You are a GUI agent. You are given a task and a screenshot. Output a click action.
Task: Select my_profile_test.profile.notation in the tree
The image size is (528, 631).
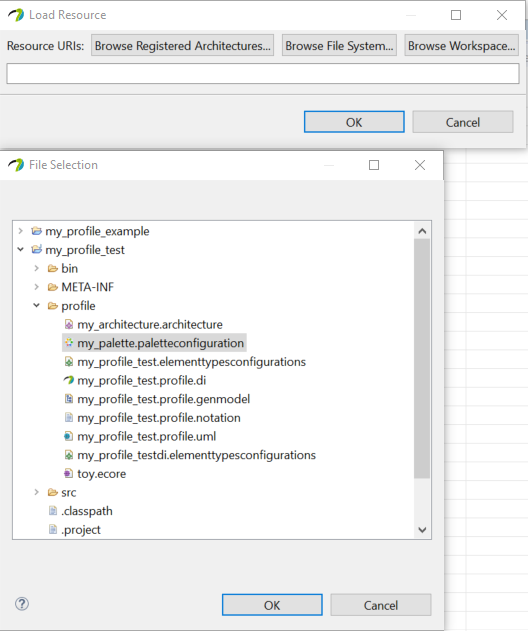[x=159, y=418]
